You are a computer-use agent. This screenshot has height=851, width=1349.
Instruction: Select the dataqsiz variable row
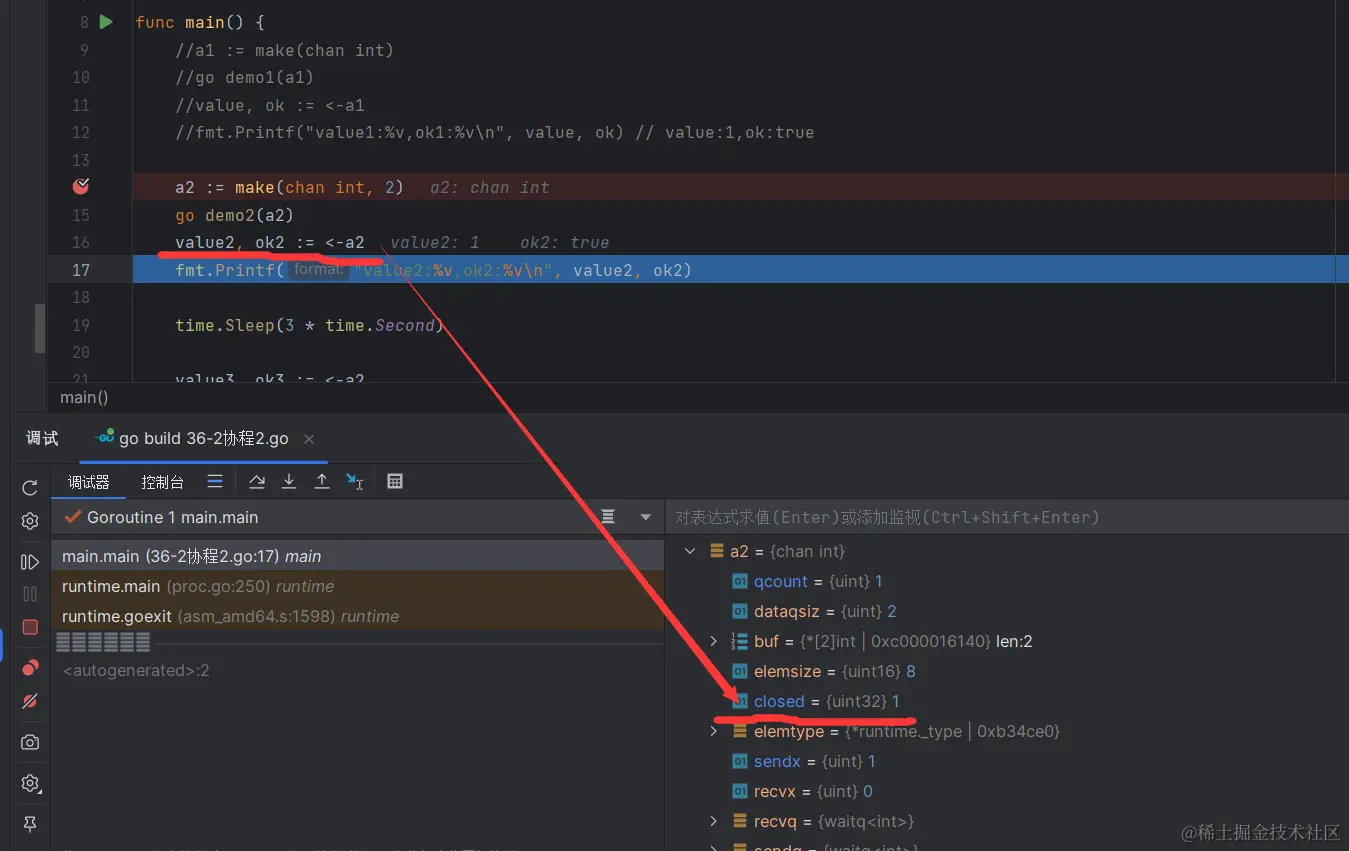1007,611
